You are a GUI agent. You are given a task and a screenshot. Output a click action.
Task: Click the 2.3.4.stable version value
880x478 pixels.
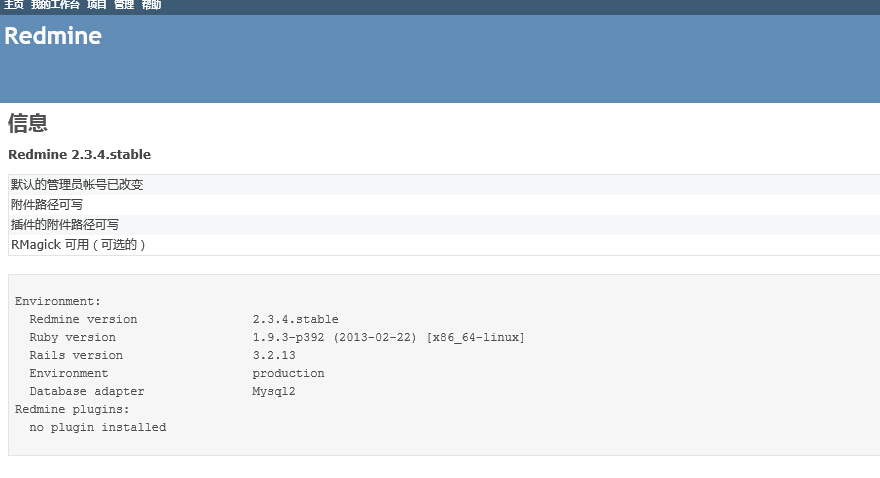pos(295,319)
